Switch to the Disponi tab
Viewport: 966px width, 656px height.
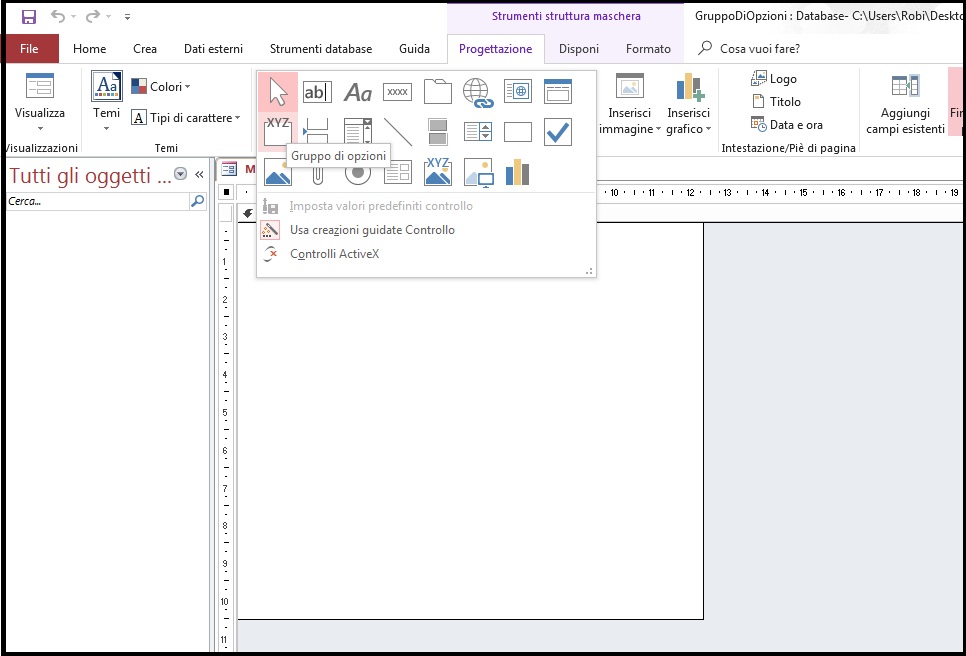pyautogui.click(x=578, y=49)
